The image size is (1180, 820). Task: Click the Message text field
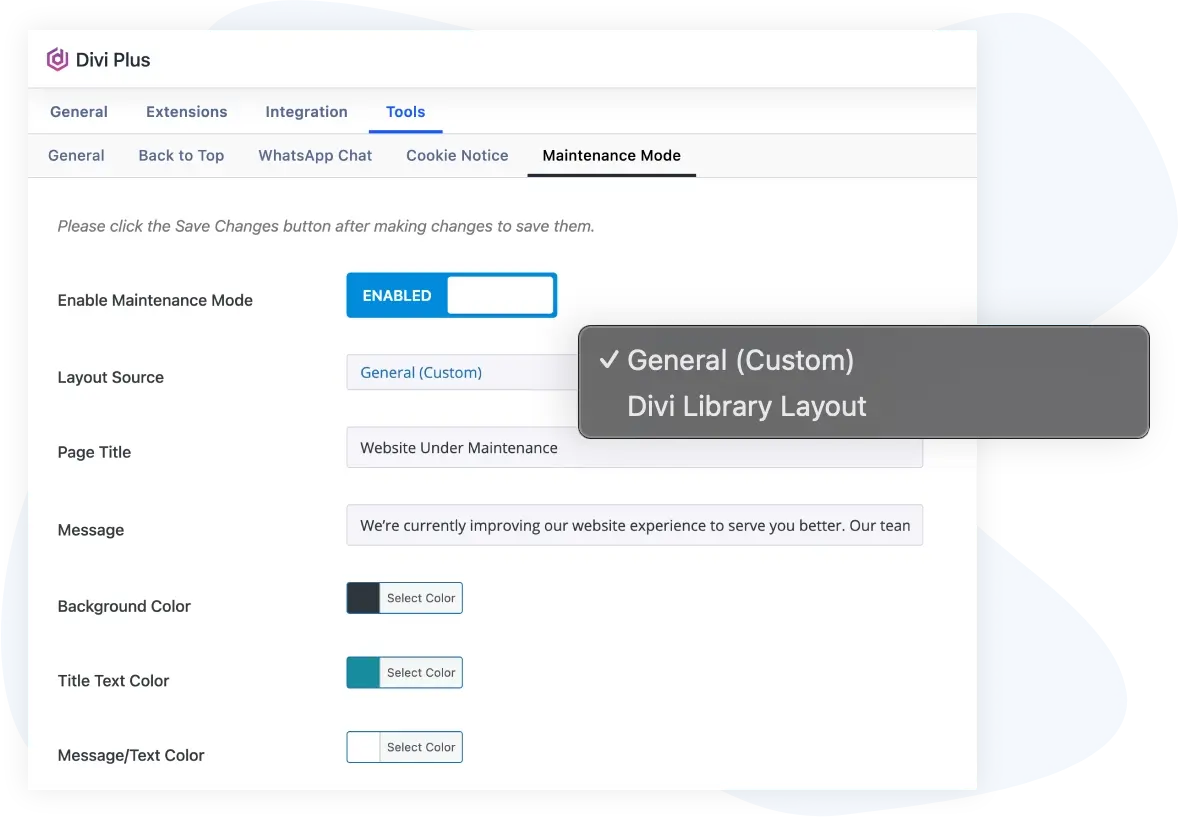tap(634, 525)
